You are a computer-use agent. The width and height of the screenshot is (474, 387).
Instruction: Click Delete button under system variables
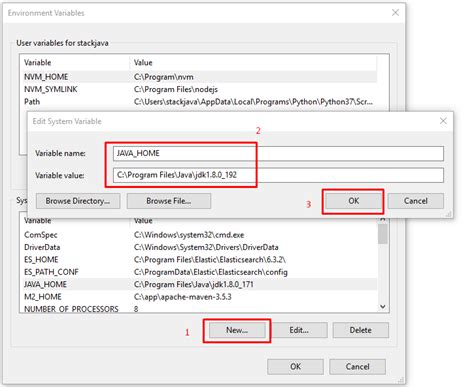tap(361, 330)
